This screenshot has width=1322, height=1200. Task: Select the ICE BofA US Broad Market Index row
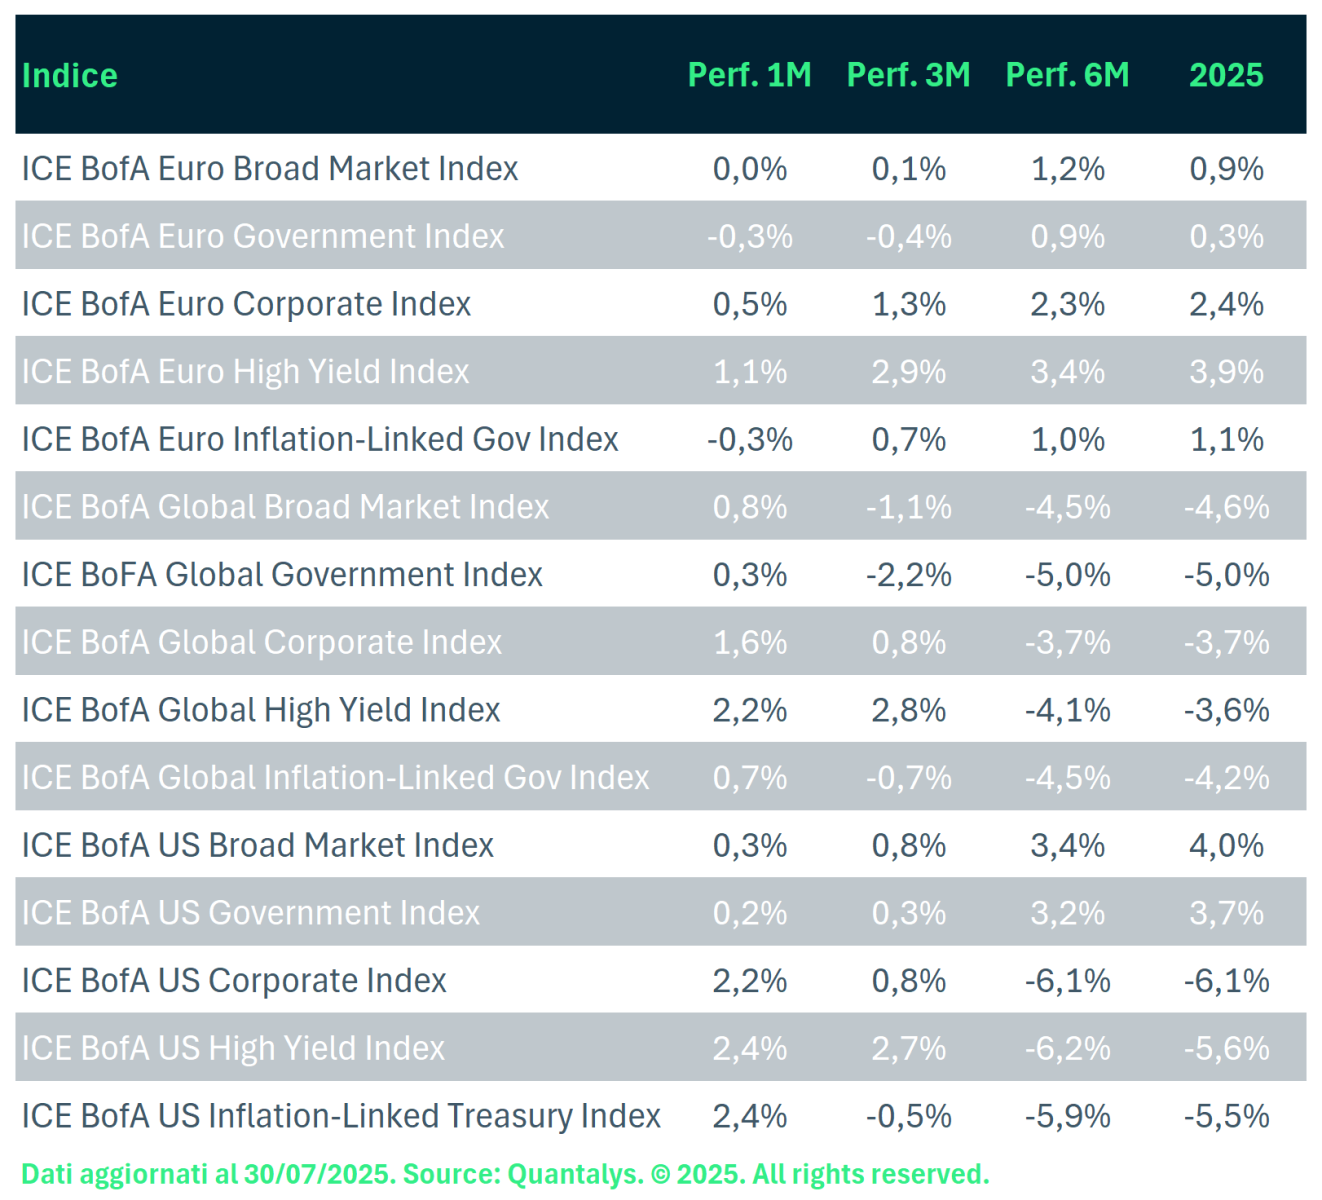click(258, 846)
